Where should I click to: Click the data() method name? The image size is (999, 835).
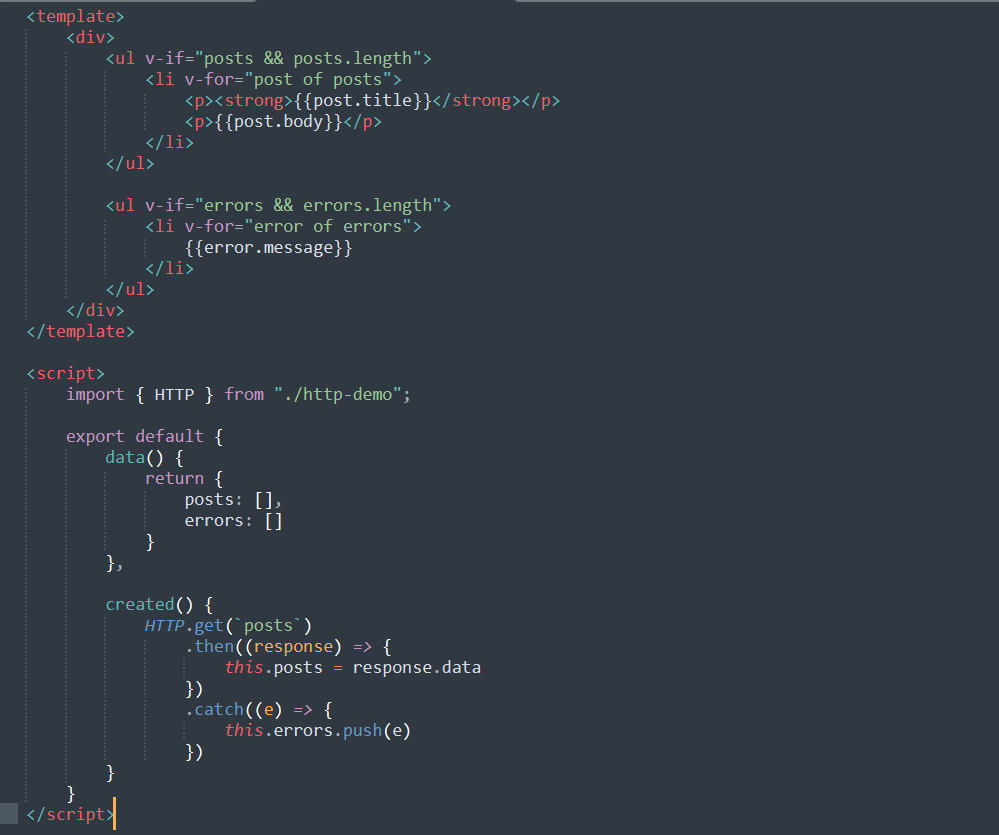pos(125,458)
